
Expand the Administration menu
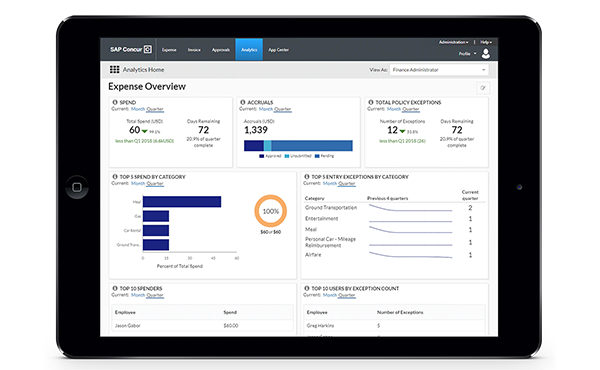click(x=453, y=42)
